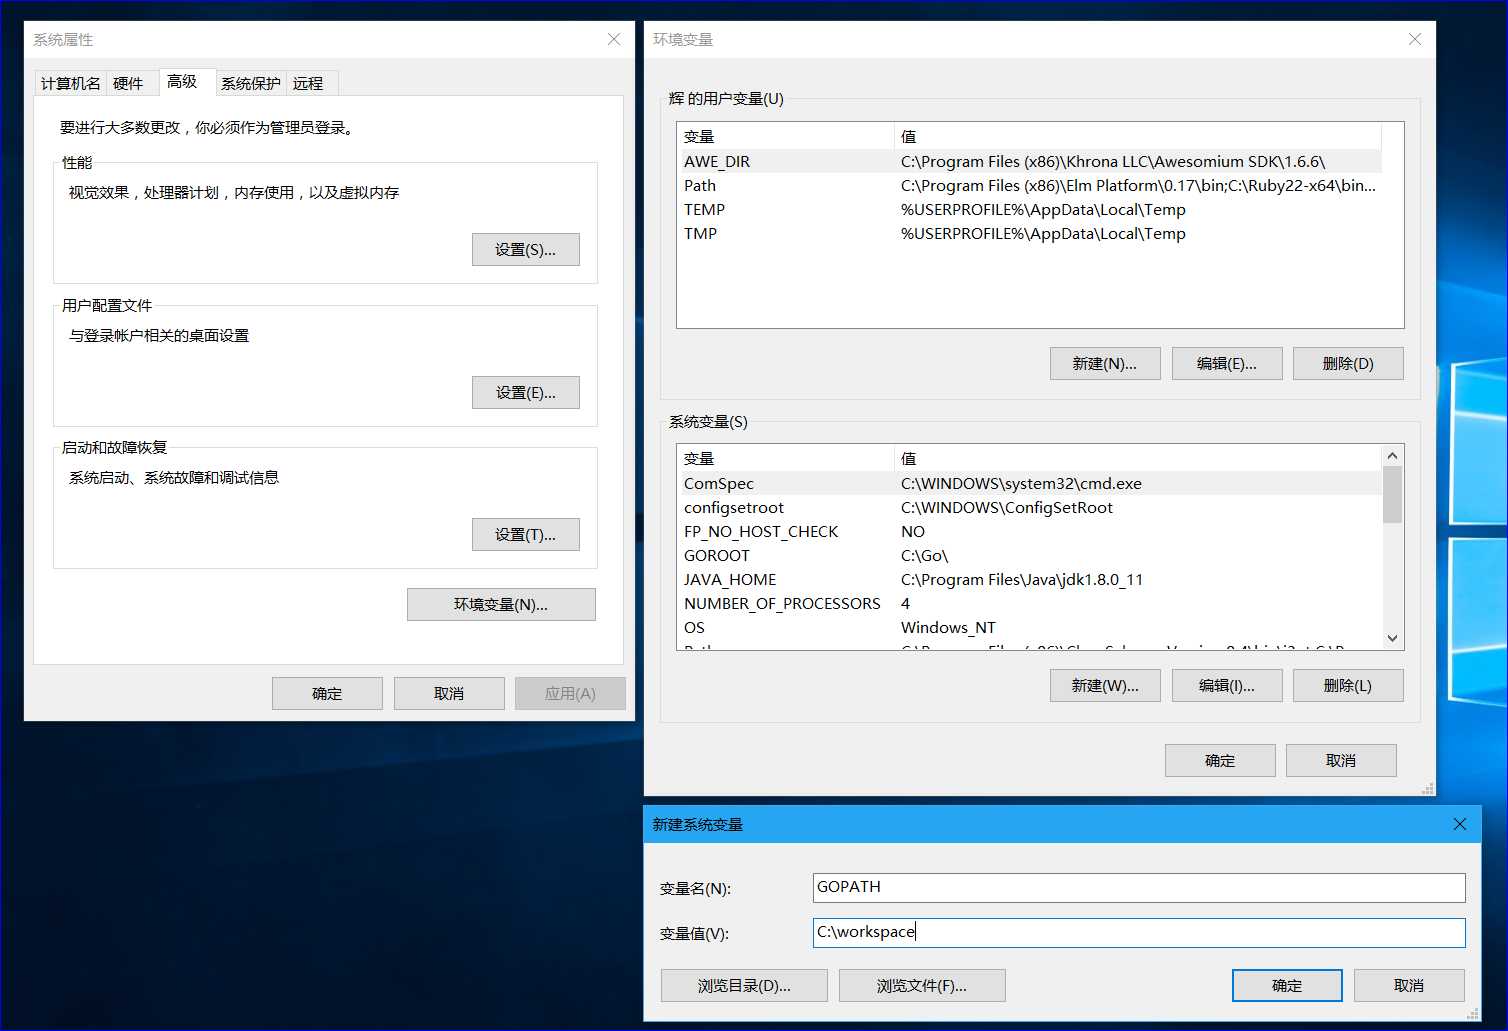Select AWE_DIR user variable row
Image resolution: width=1508 pixels, height=1031 pixels.
(x=1029, y=161)
